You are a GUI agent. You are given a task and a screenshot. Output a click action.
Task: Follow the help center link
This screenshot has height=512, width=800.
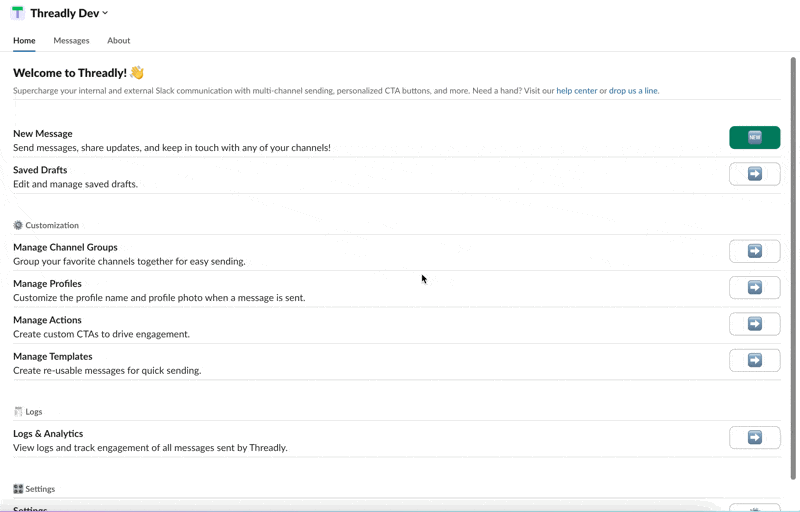pos(577,91)
